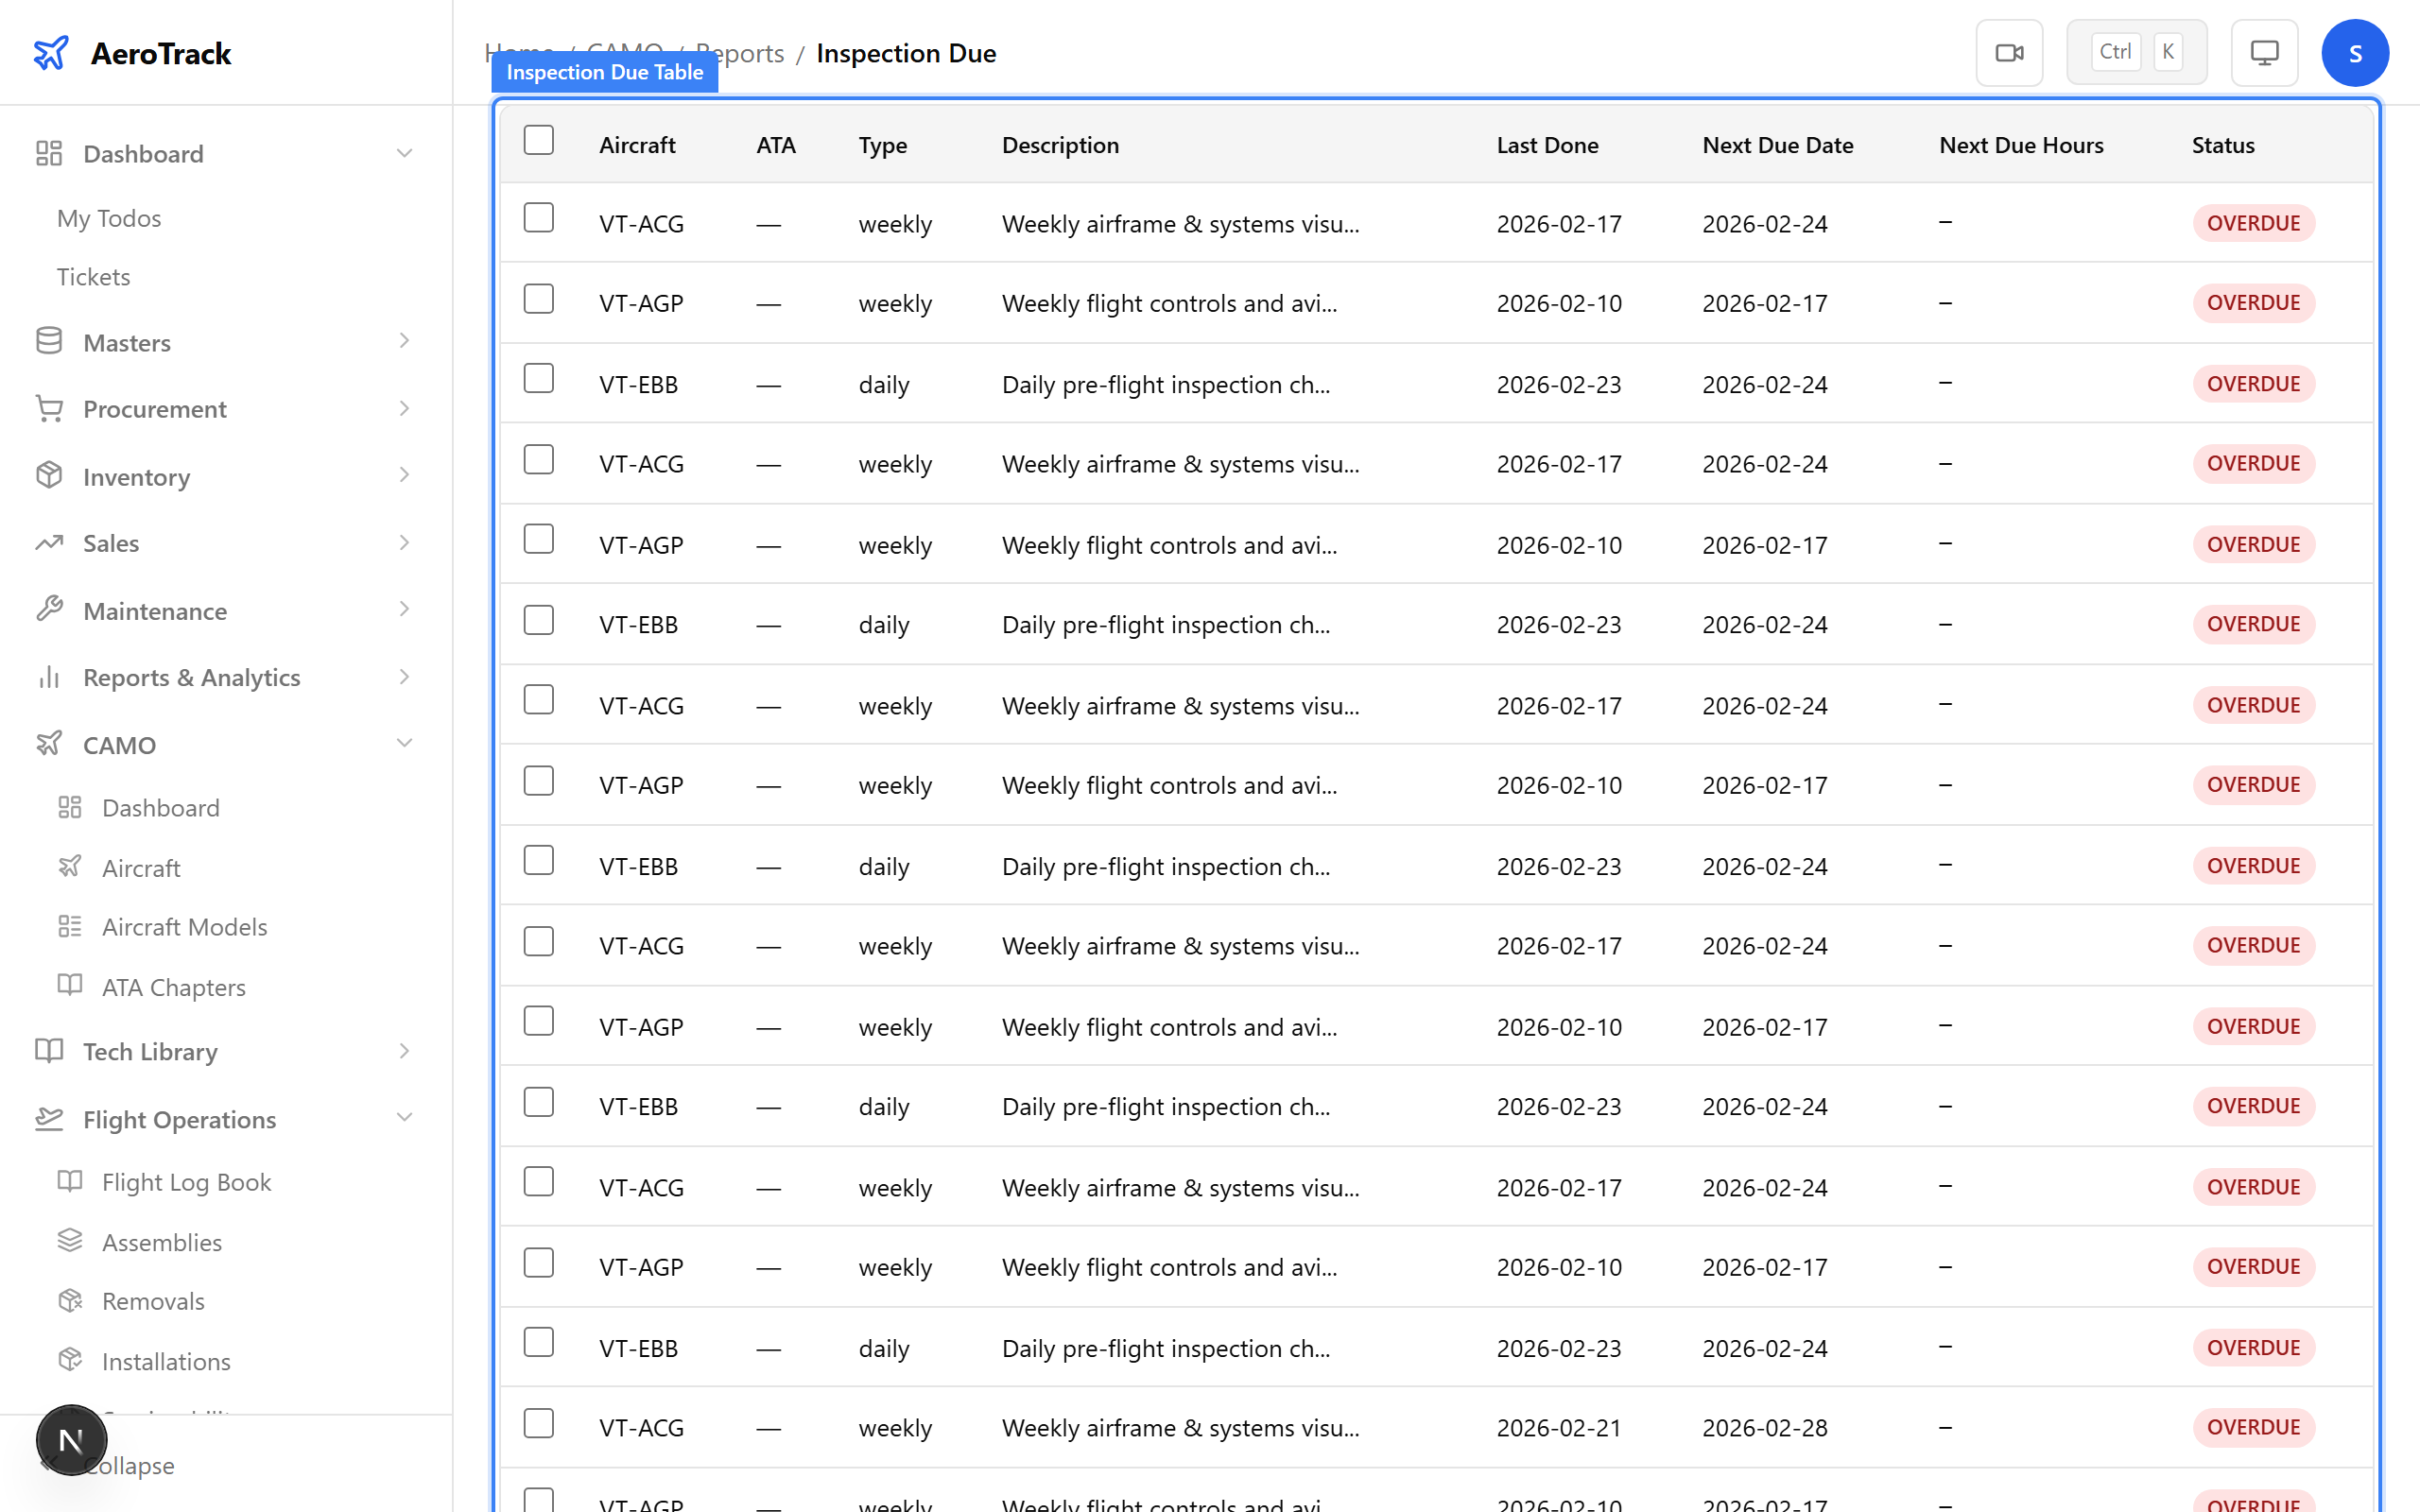Click the round N badge icon
Image resolution: width=2420 pixels, height=1512 pixels.
point(71,1440)
